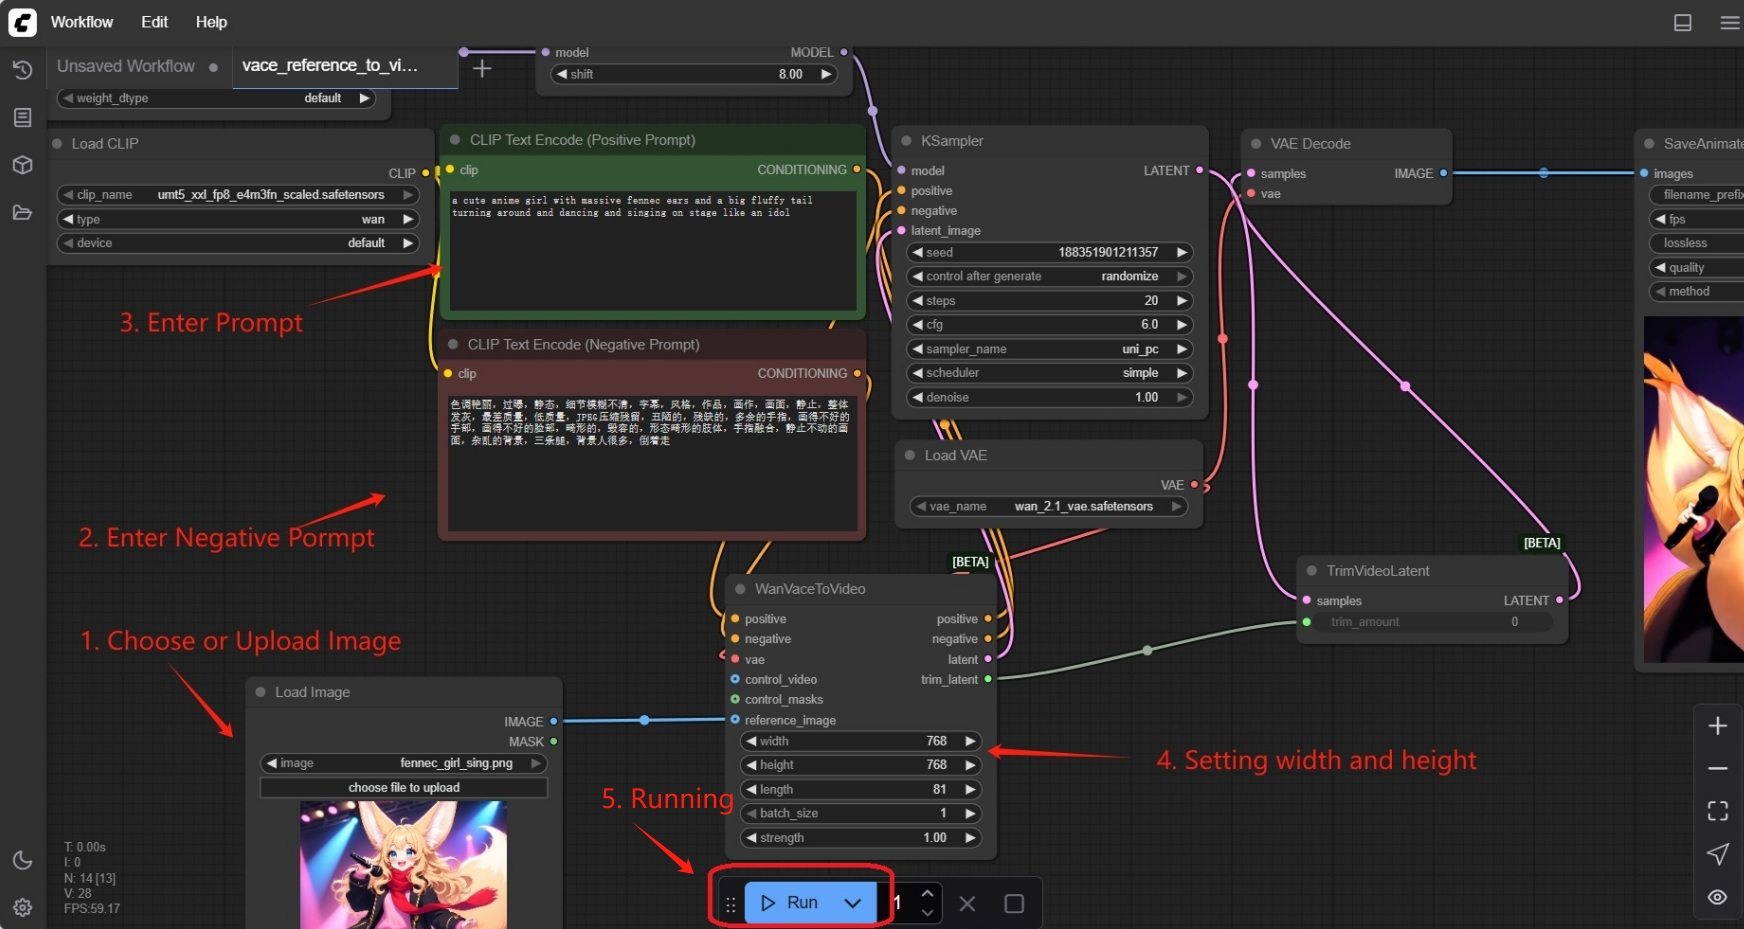Open the model library cube icon

(x=22, y=165)
